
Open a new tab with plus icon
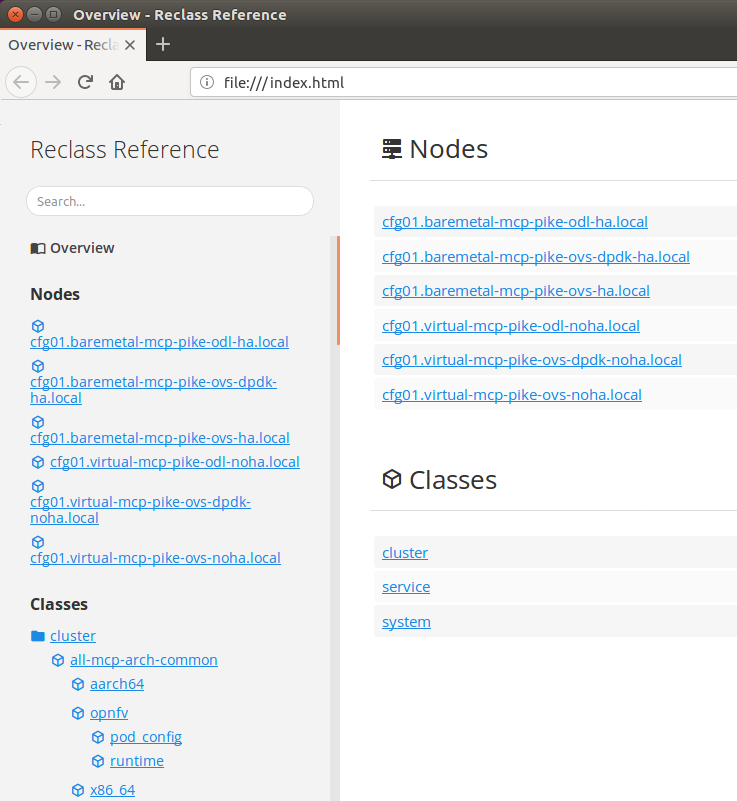click(163, 44)
